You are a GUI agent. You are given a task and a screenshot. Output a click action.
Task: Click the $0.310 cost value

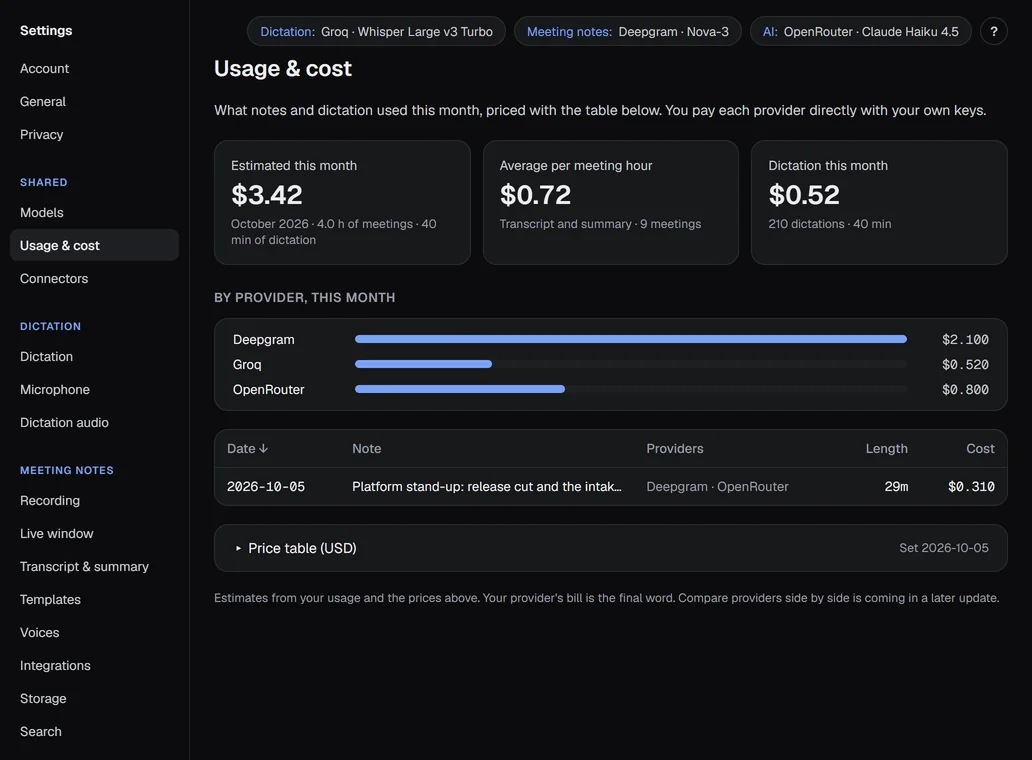[x=971, y=487]
